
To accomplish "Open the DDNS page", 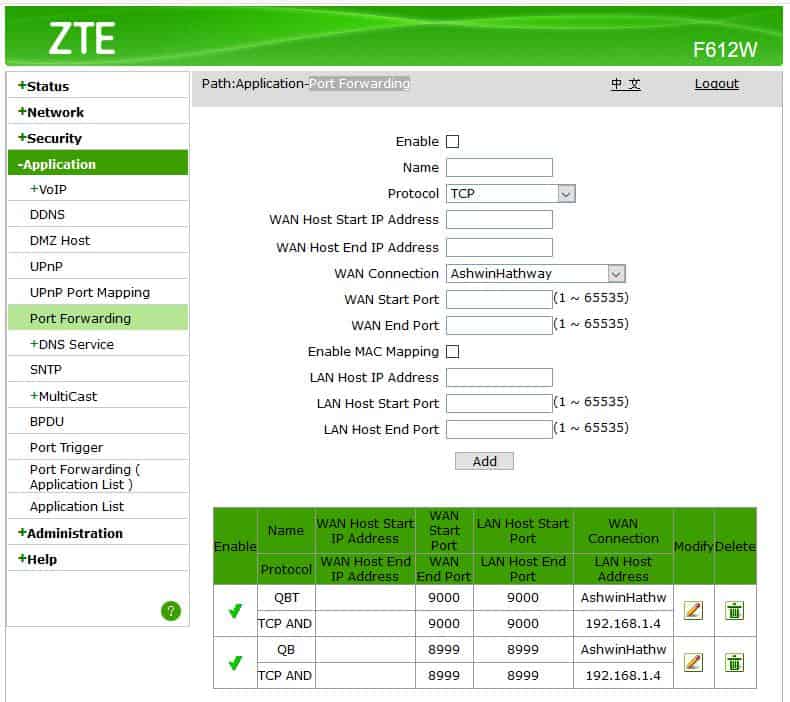I will (47, 215).
